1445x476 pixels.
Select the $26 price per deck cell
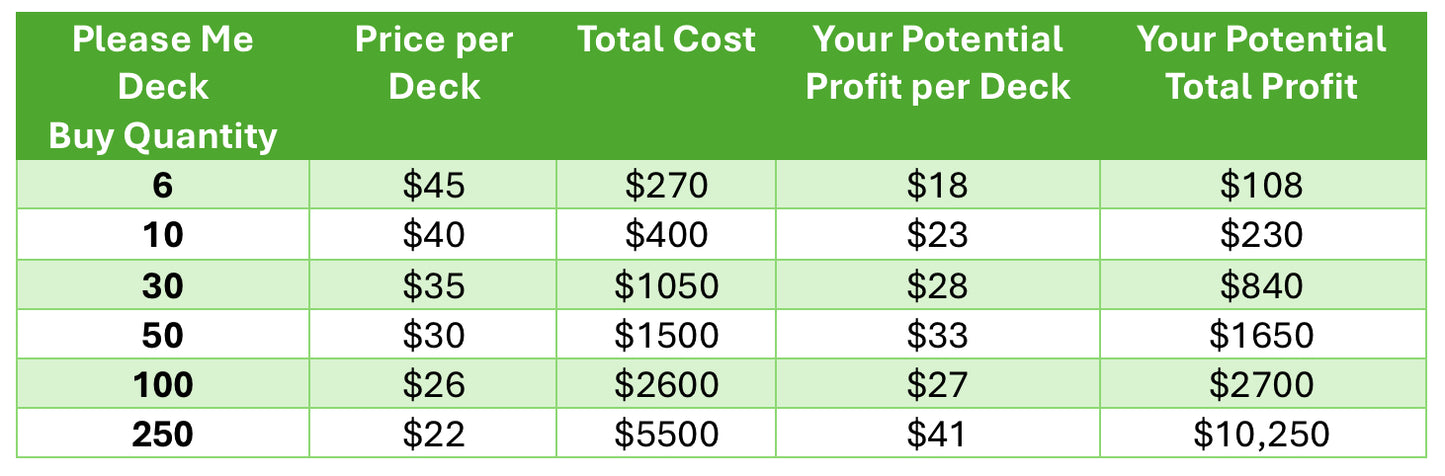click(x=433, y=383)
